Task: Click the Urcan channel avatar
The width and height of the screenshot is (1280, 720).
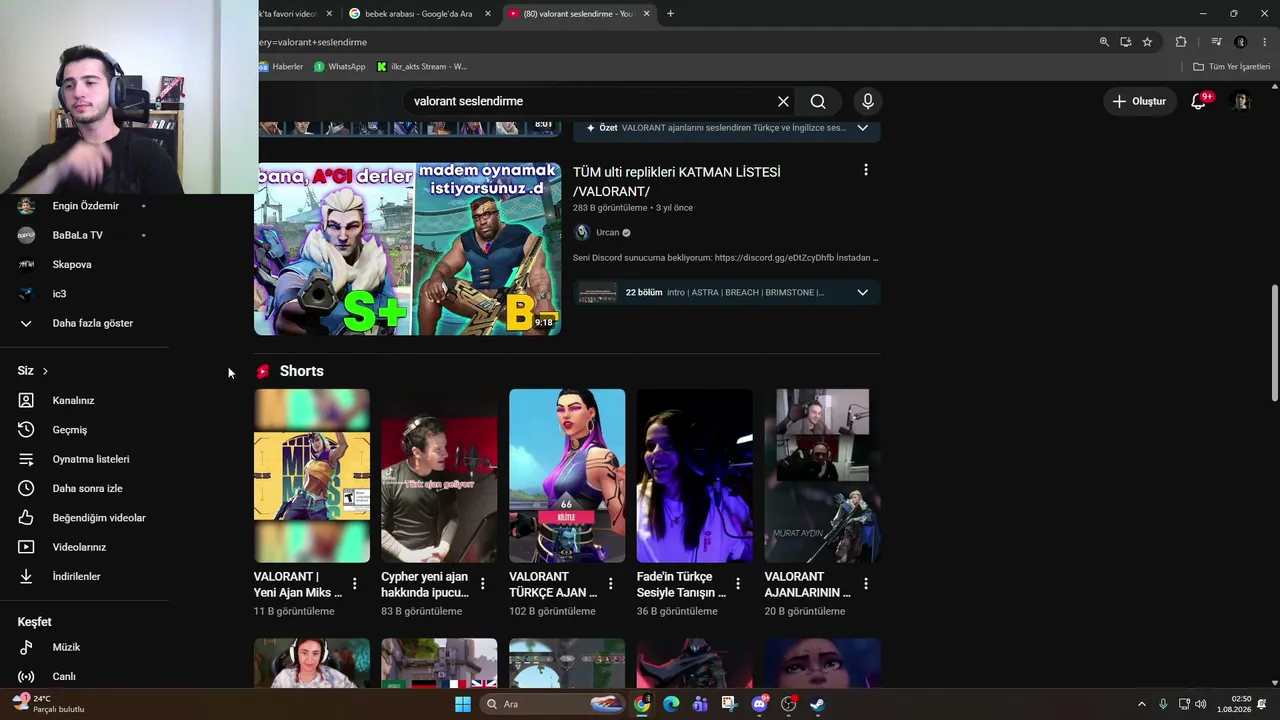Action: click(x=582, y=232)
